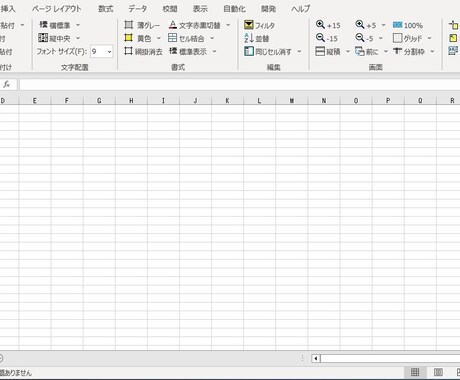Select column N header
460x380 pixels.
tap(324, 100)
